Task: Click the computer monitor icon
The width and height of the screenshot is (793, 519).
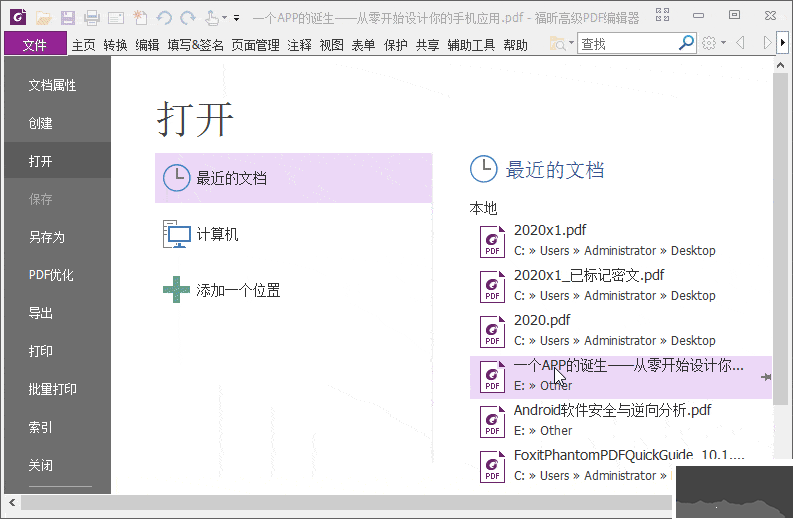Action: 177,234
